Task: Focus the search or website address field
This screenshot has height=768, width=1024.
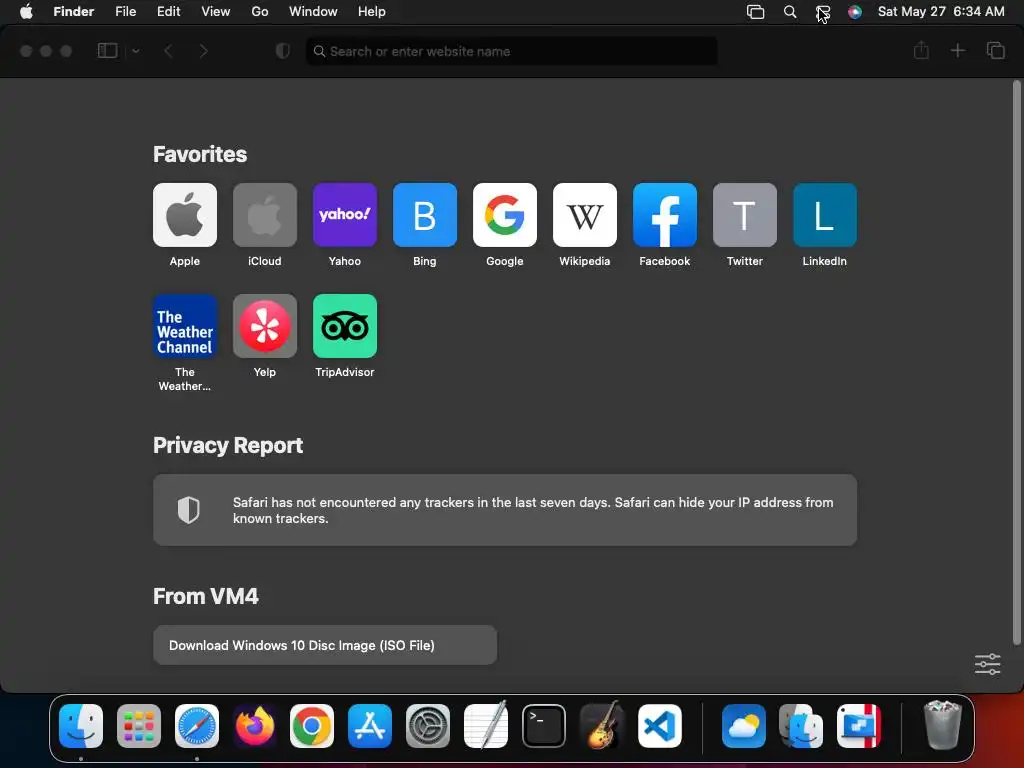Action: 512,51
